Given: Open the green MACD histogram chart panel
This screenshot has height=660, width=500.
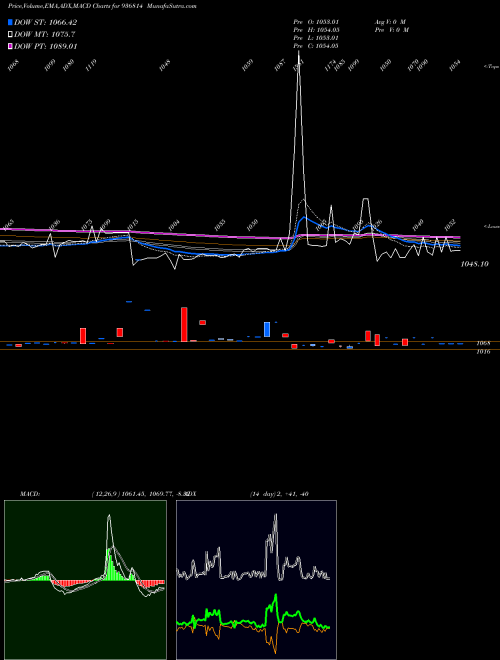Looking at the screenshot, I should point(85,580).
